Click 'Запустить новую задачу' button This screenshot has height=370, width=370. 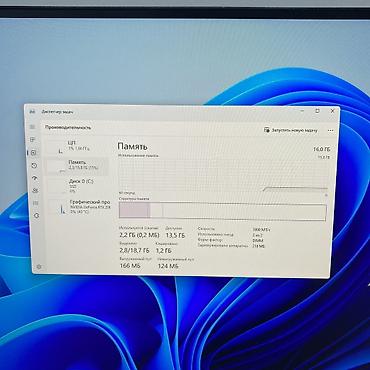[x=290, y=130]
